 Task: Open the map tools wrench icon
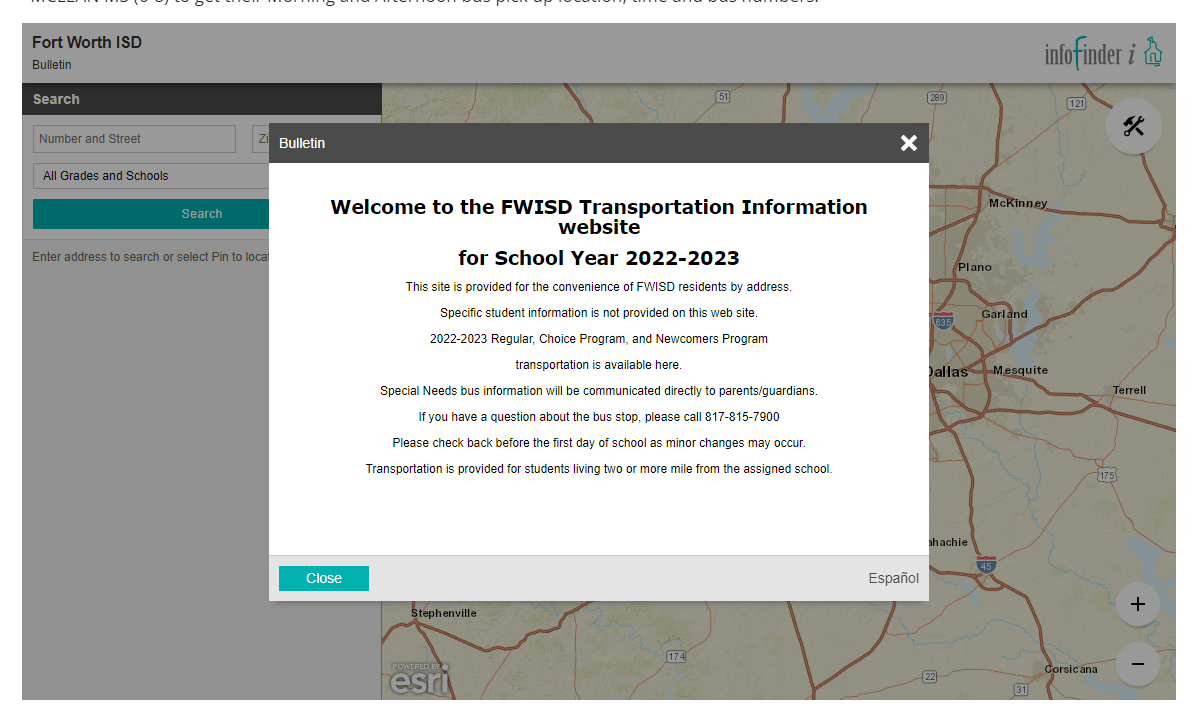pyautogui.click(x=1133, y=126)
